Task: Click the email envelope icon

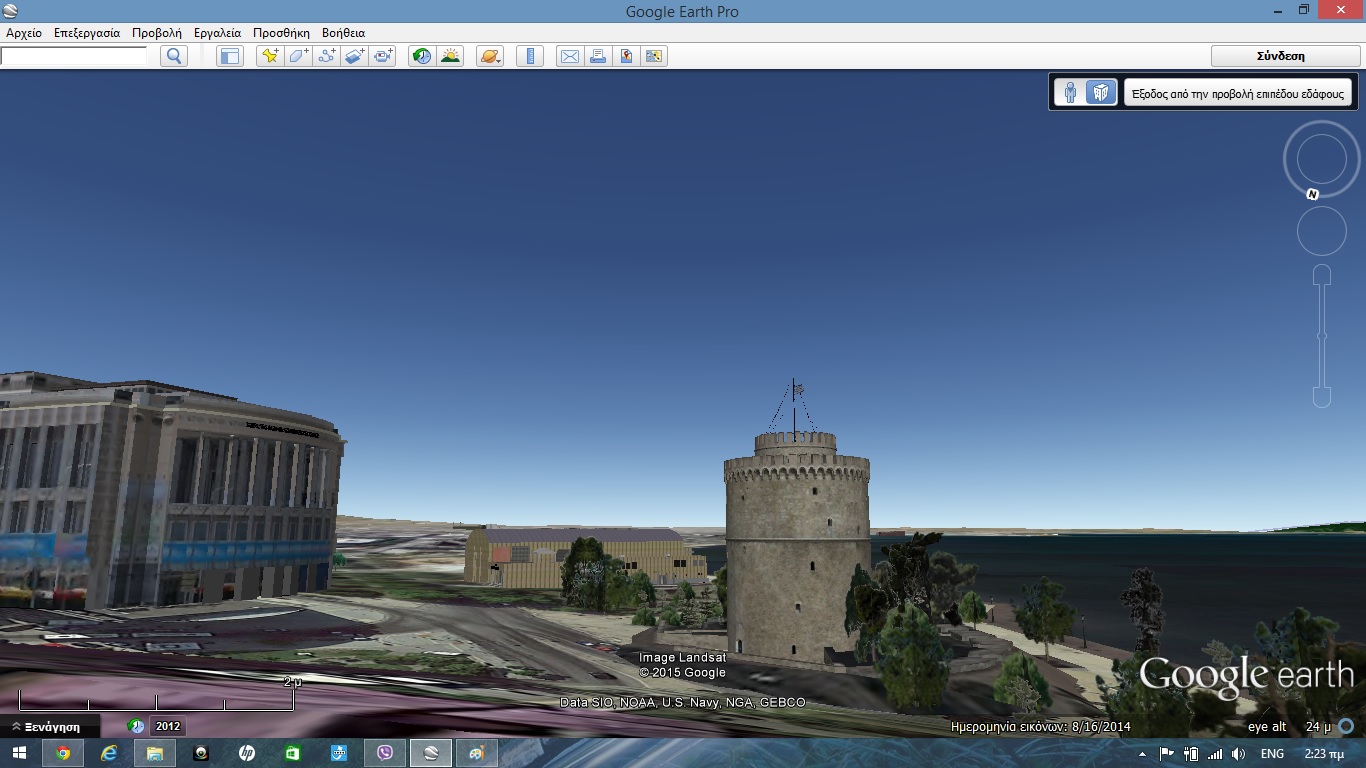Action: (x=569, y=56)
